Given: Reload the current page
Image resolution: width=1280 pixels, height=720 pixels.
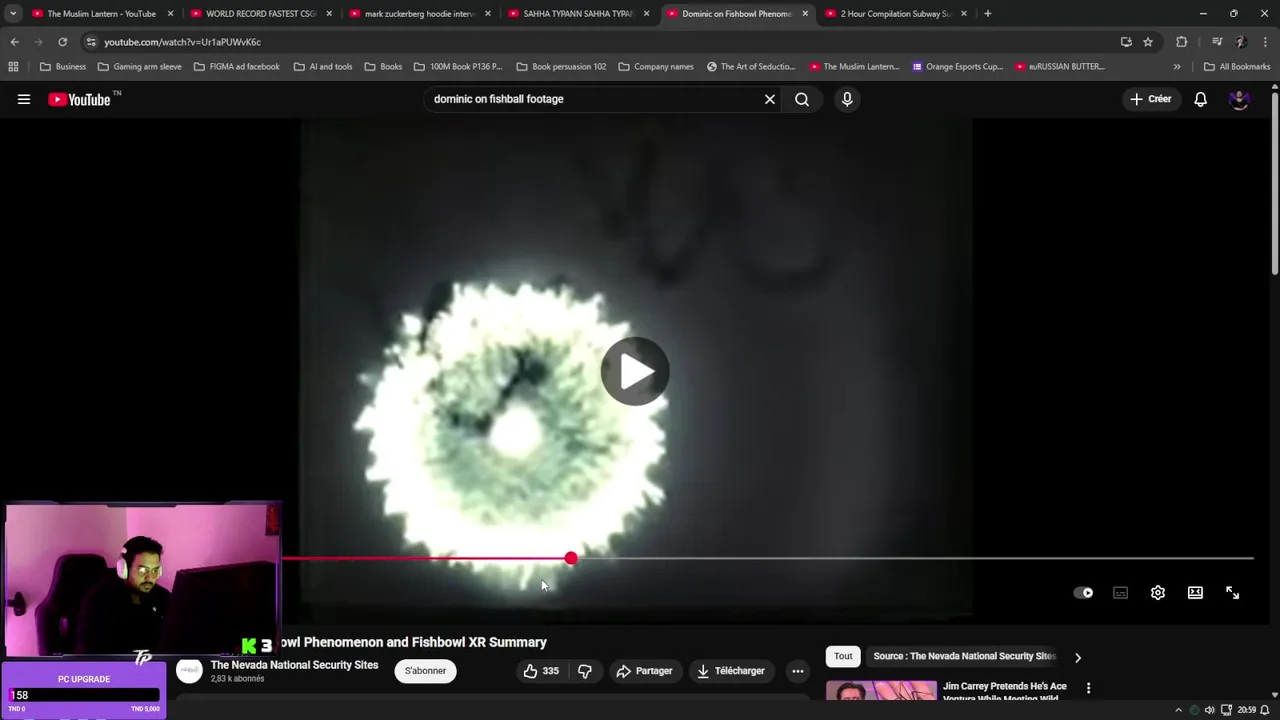Looking at the screenshot, I should click(x=62, y=42).
